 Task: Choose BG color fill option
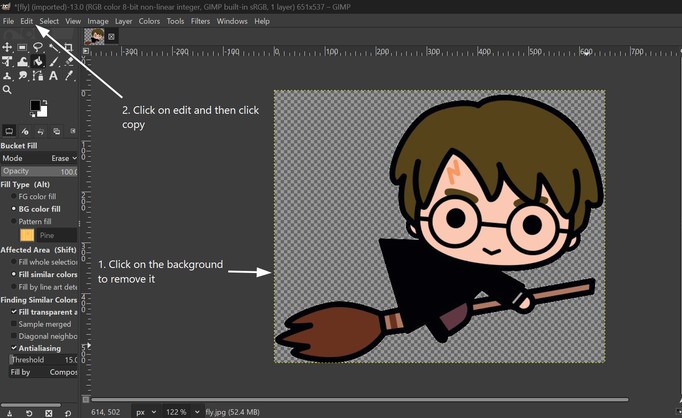(36, 209)
